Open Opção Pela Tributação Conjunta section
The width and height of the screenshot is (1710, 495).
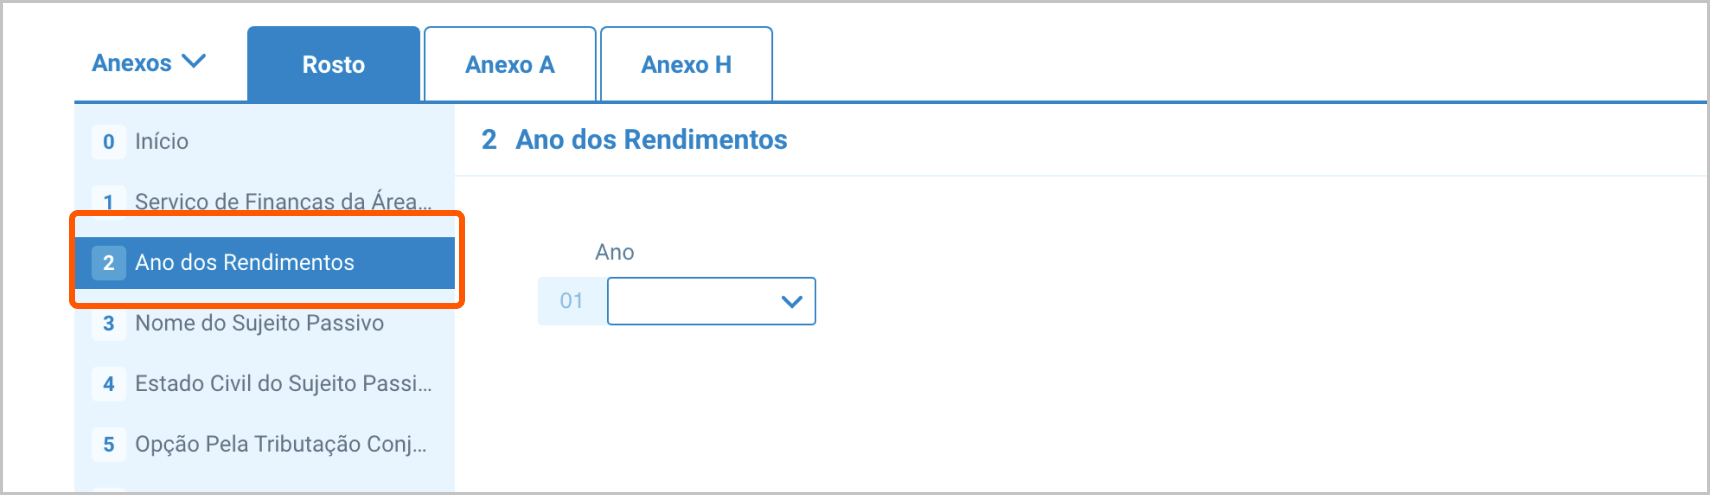point(281,444)
